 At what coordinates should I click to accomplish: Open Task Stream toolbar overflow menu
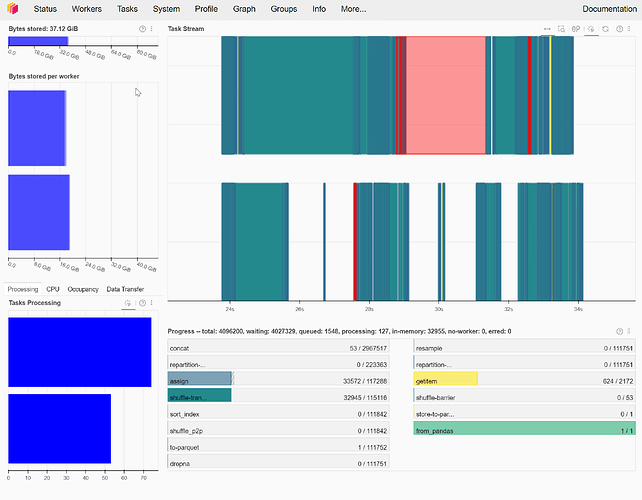[x=629, y=29]
